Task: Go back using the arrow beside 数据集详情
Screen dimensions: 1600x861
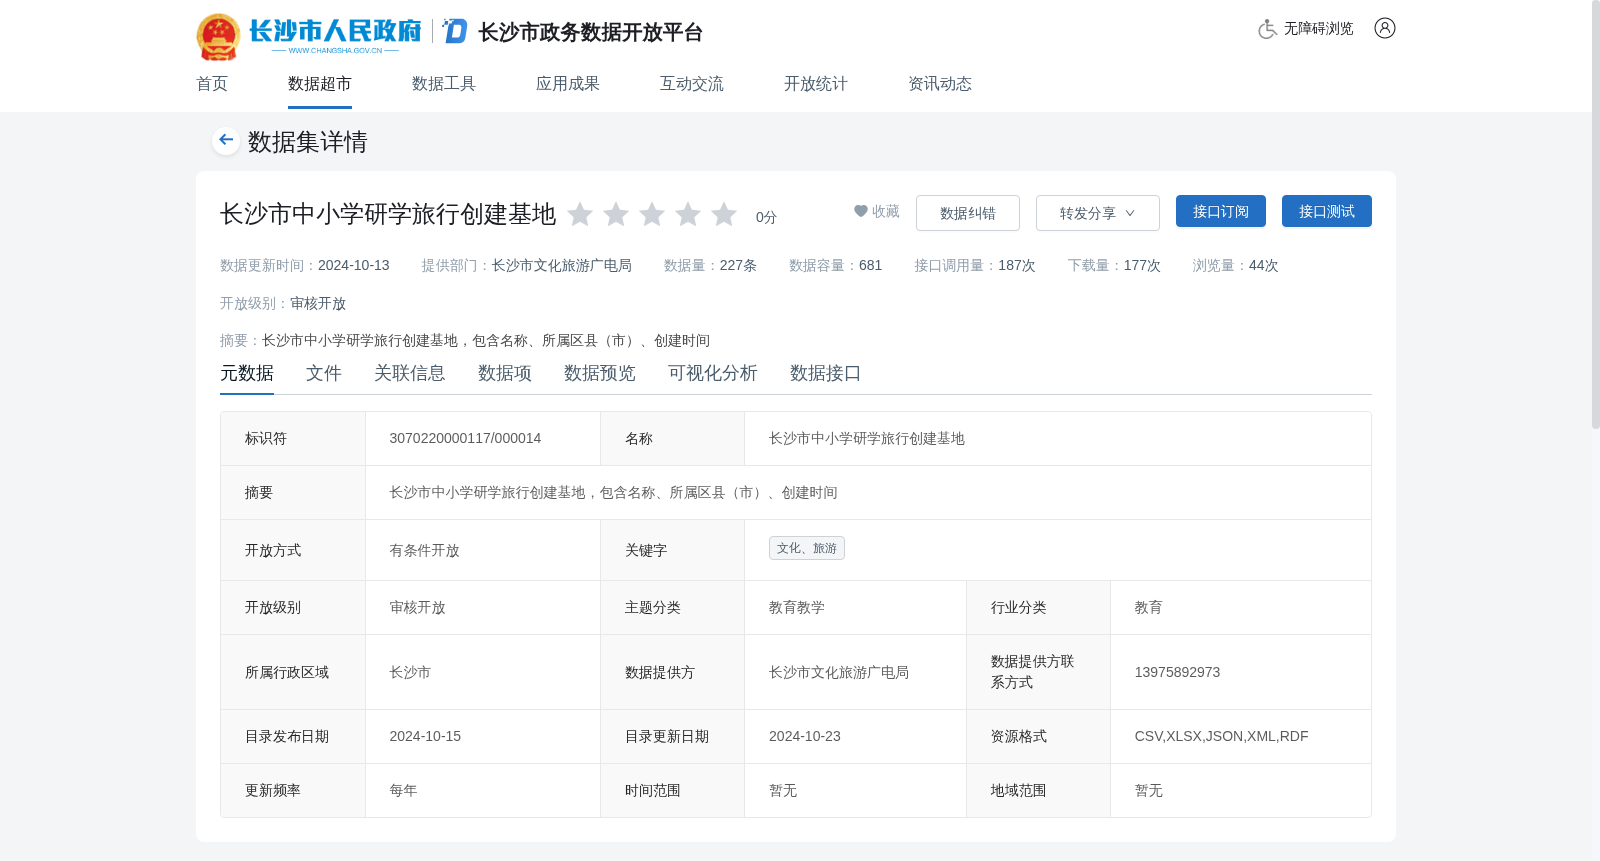Action: pyautogui.click(x=226, y=140)
